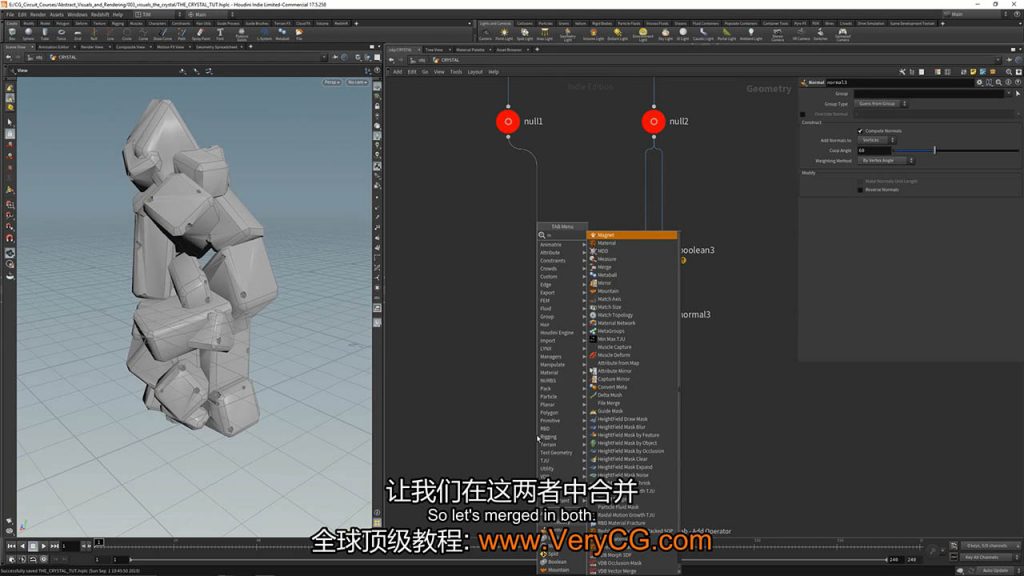Switch to the Geometry Spreadsheet tab
The width and height of the screenshot is (1024, 576).
(217, 47)
